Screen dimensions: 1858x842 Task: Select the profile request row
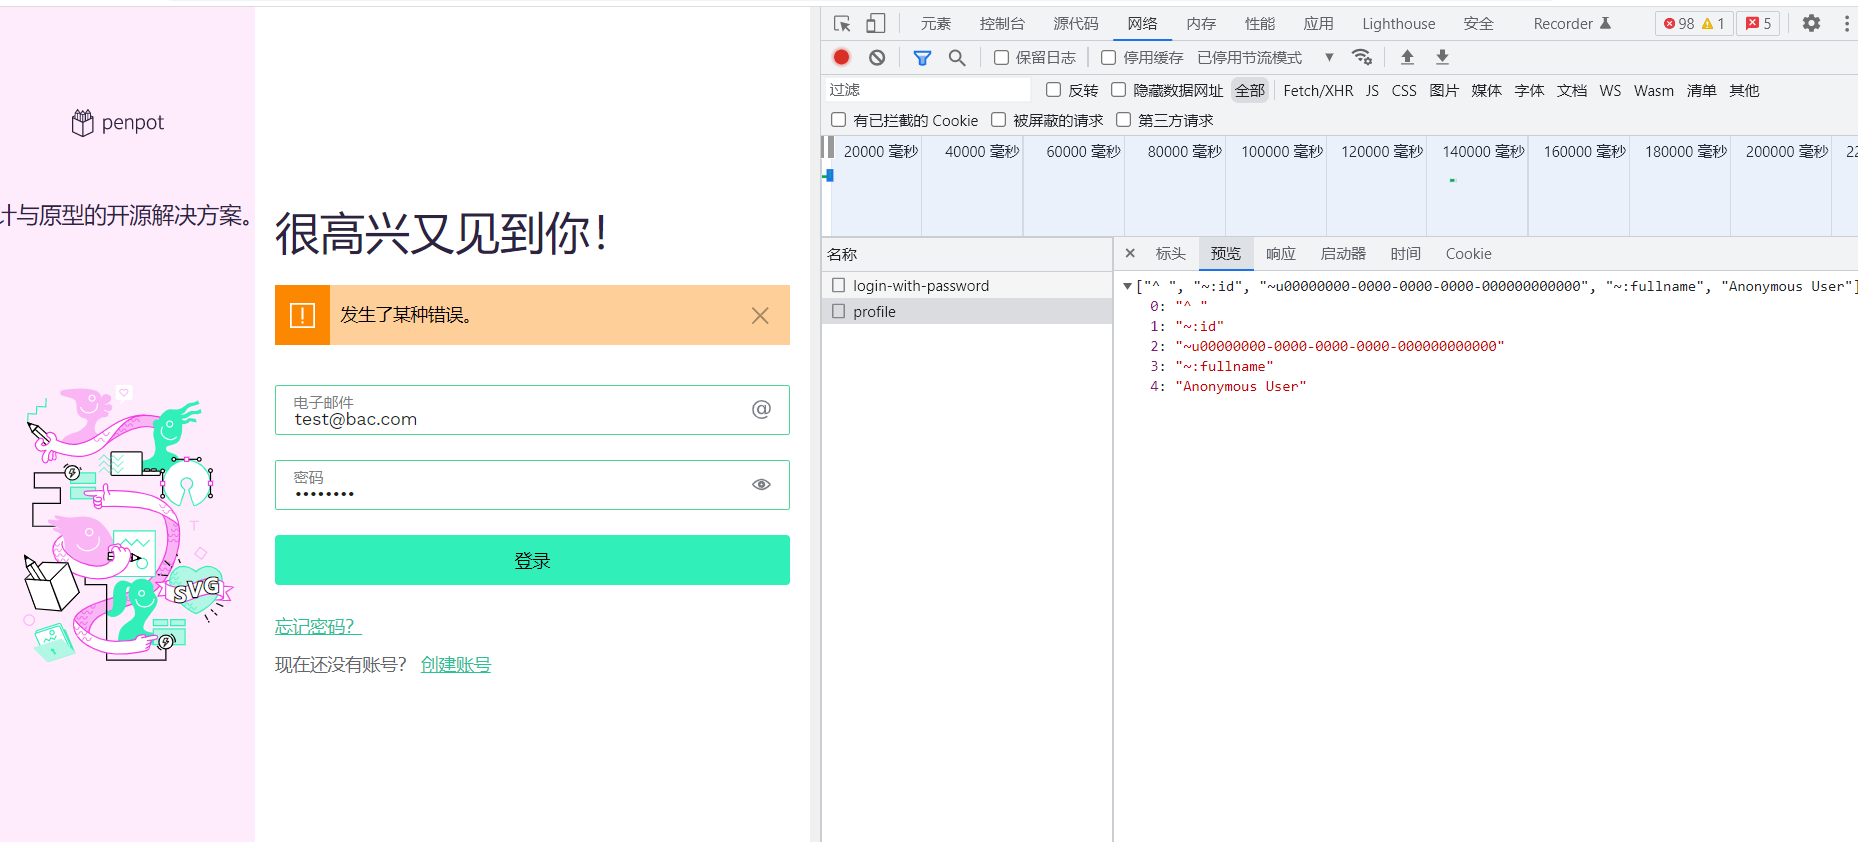coord(967,311)
